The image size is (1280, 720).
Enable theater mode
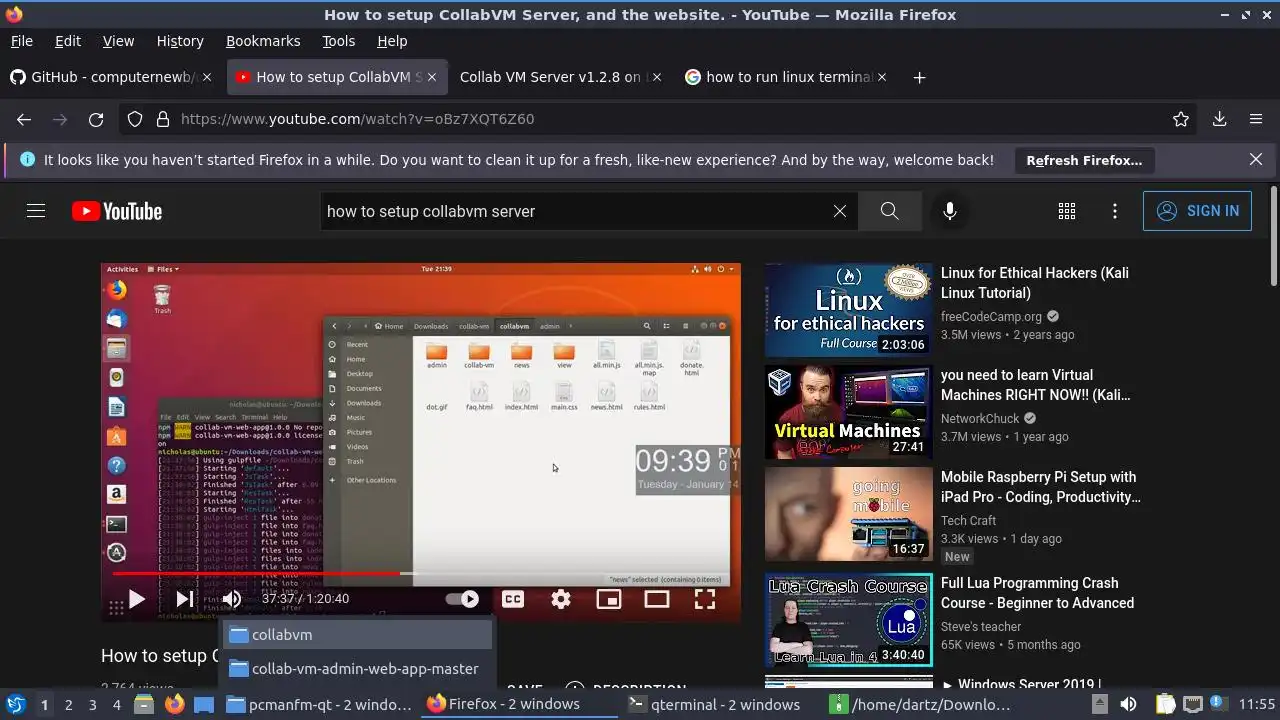click(657, 599)
